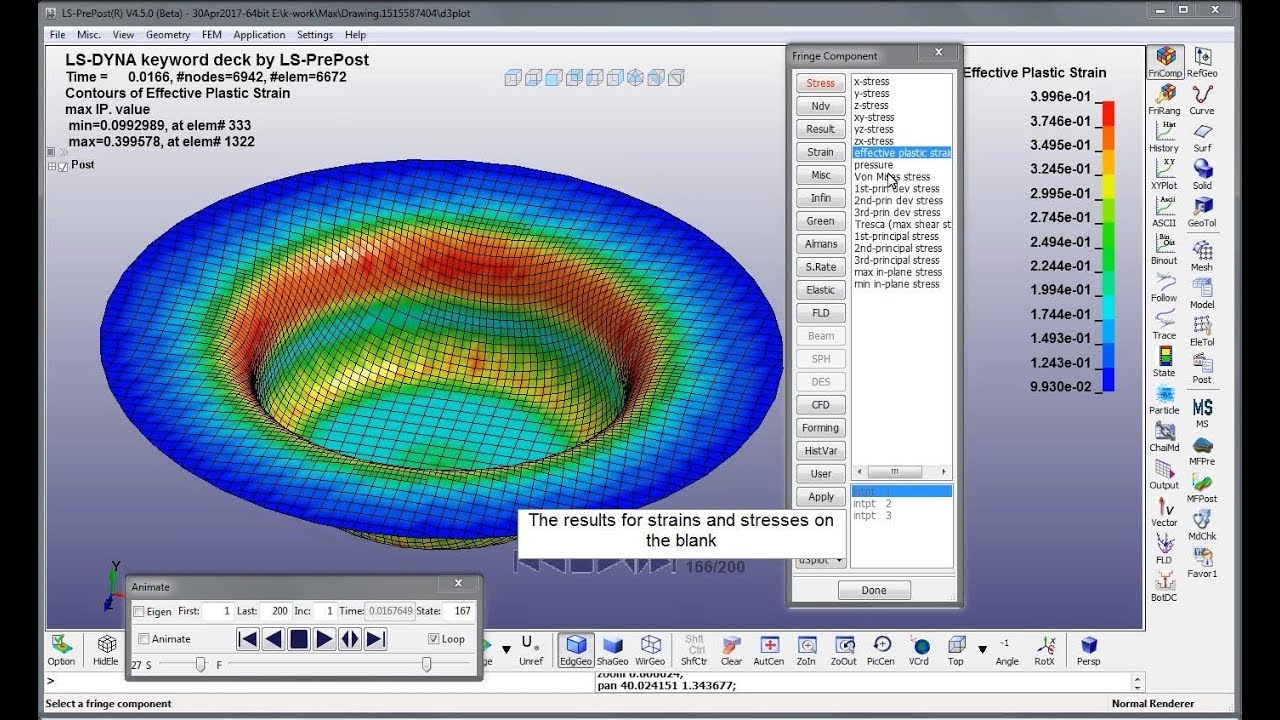
Task: Toggle the Post checkbox in the tree
Action: coord(64,166)
